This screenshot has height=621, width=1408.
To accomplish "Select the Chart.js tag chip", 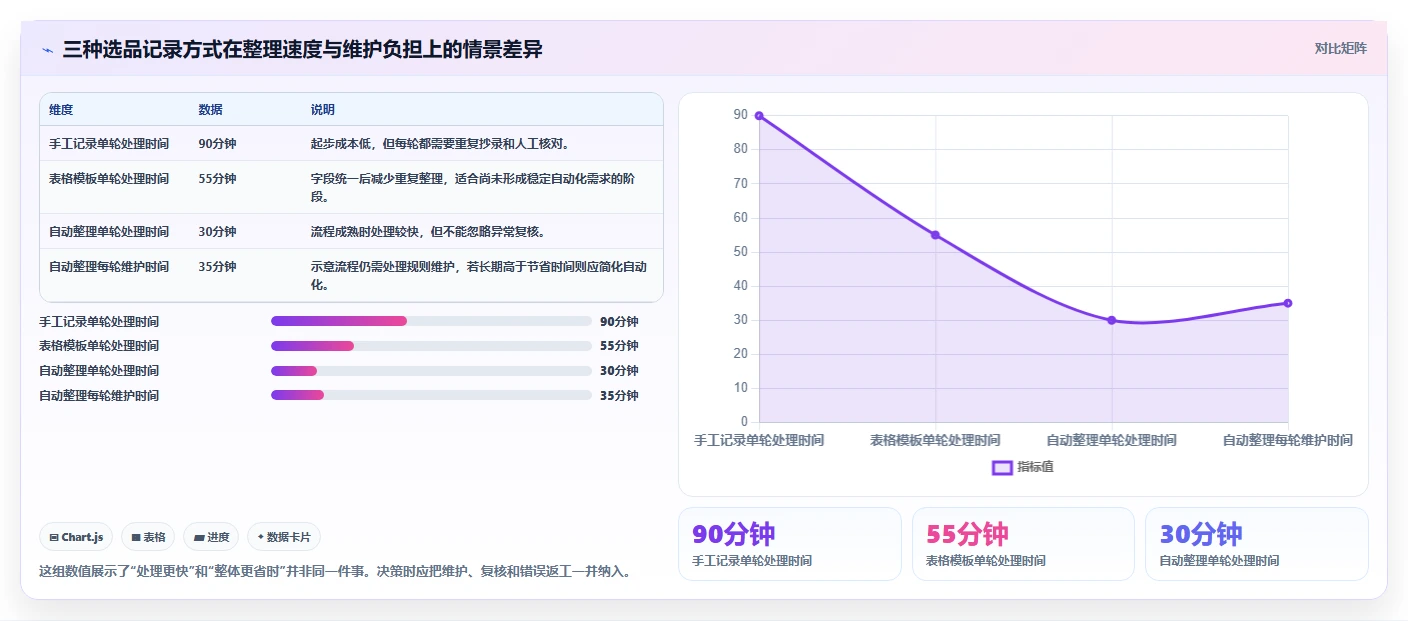I will point(77,537).
